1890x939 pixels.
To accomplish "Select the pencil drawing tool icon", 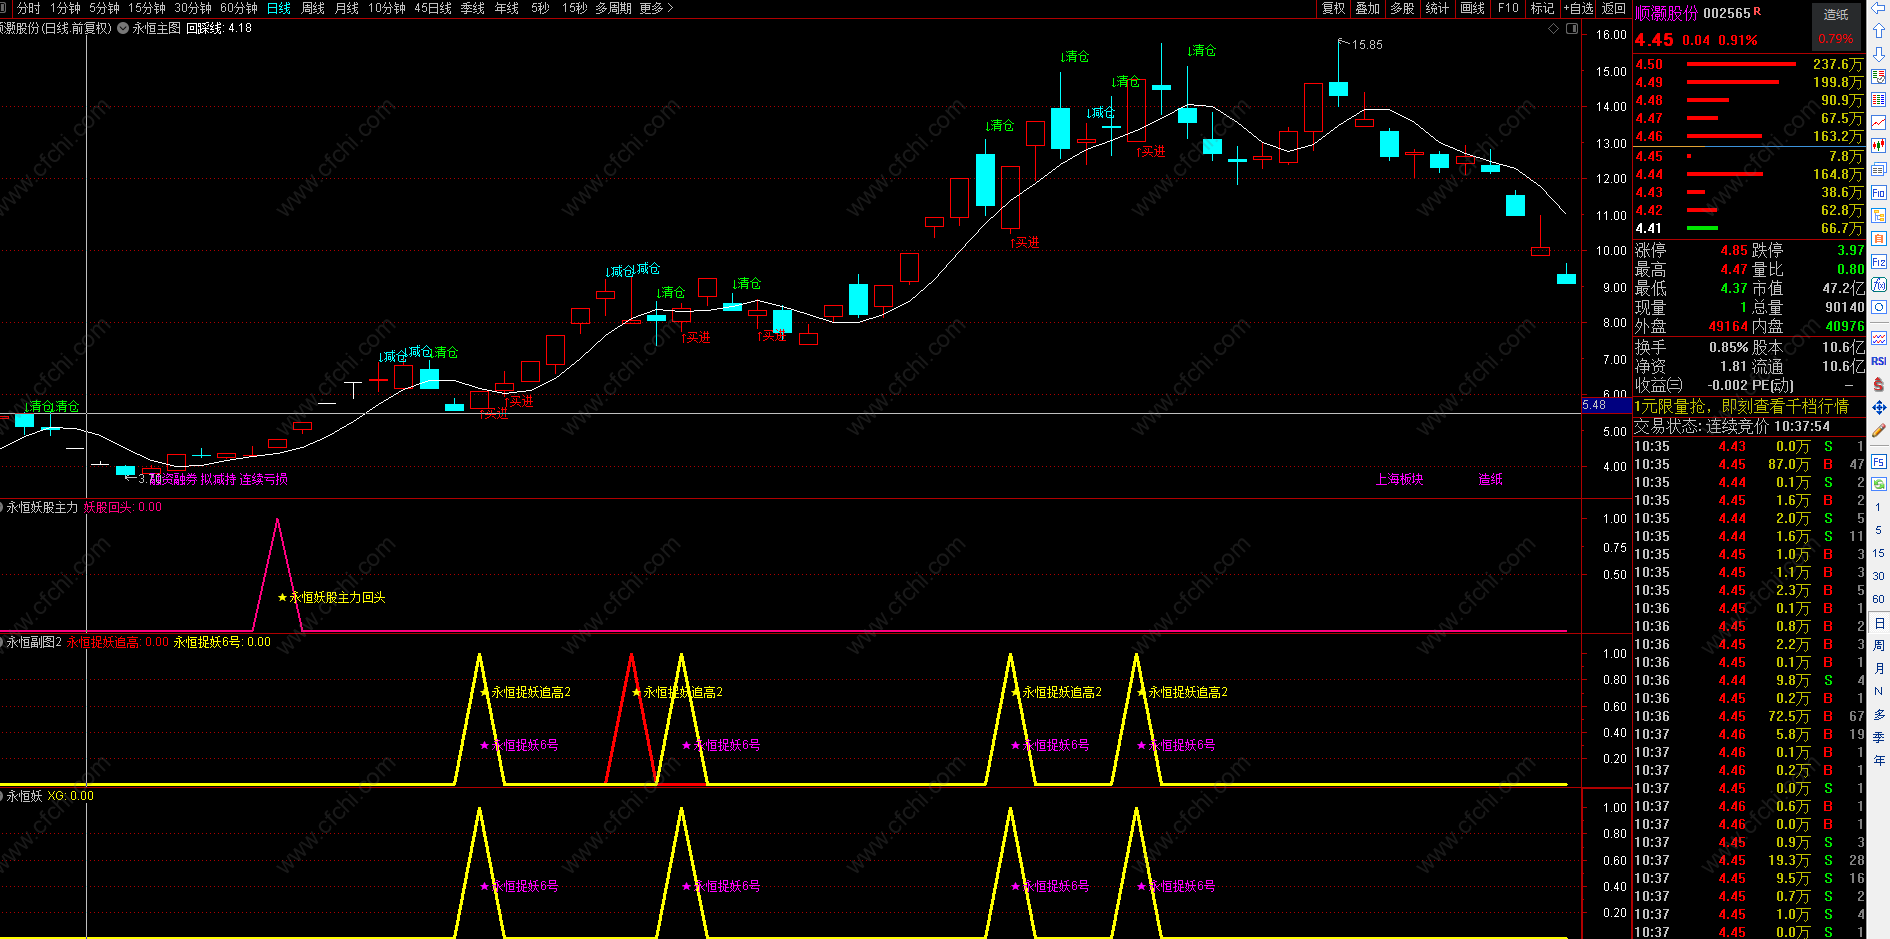I will (x=1879, y=430).
